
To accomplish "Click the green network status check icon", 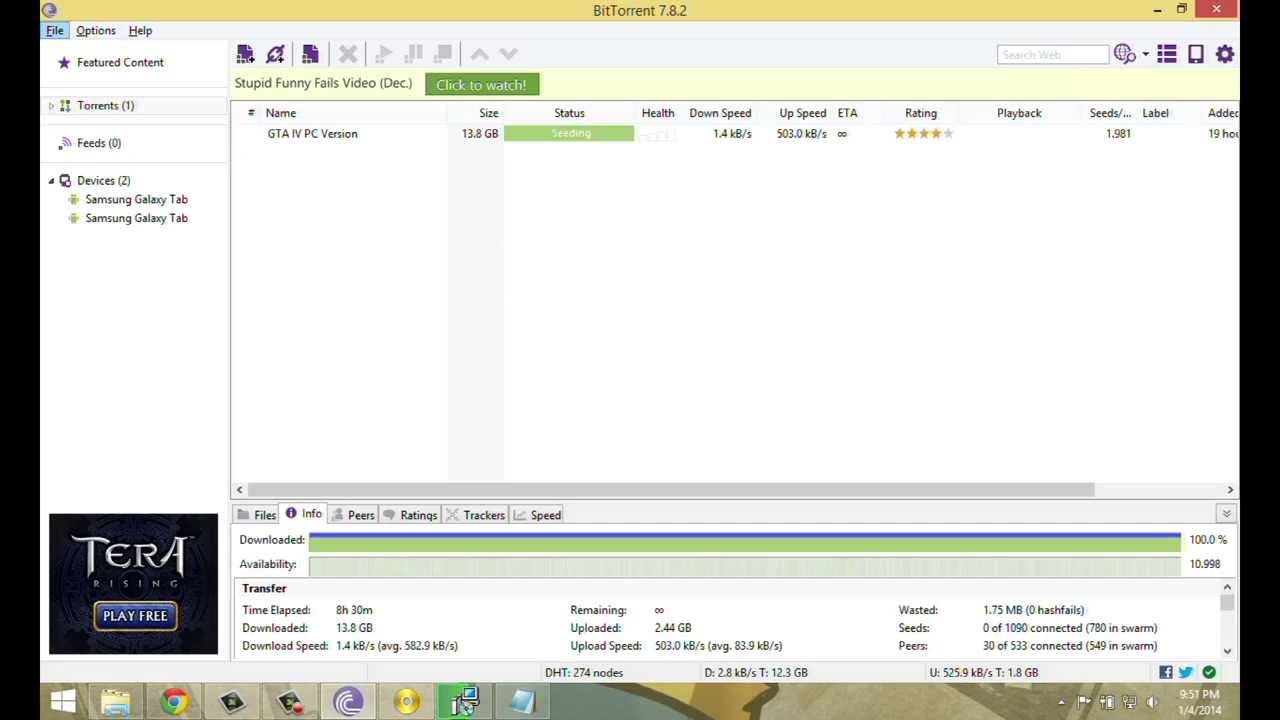I will [x=1209, y=673].
